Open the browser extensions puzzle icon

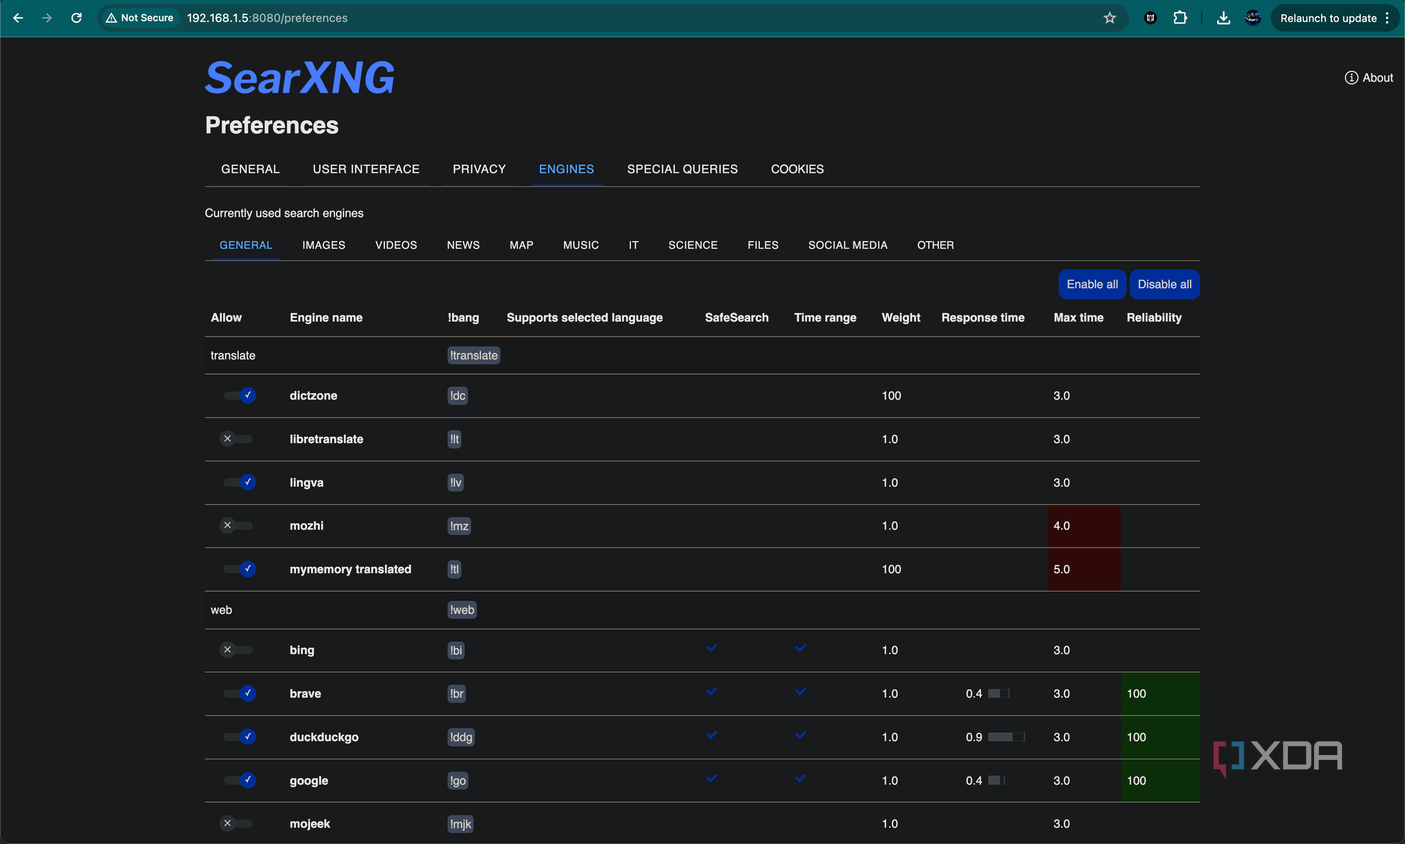1180,18
